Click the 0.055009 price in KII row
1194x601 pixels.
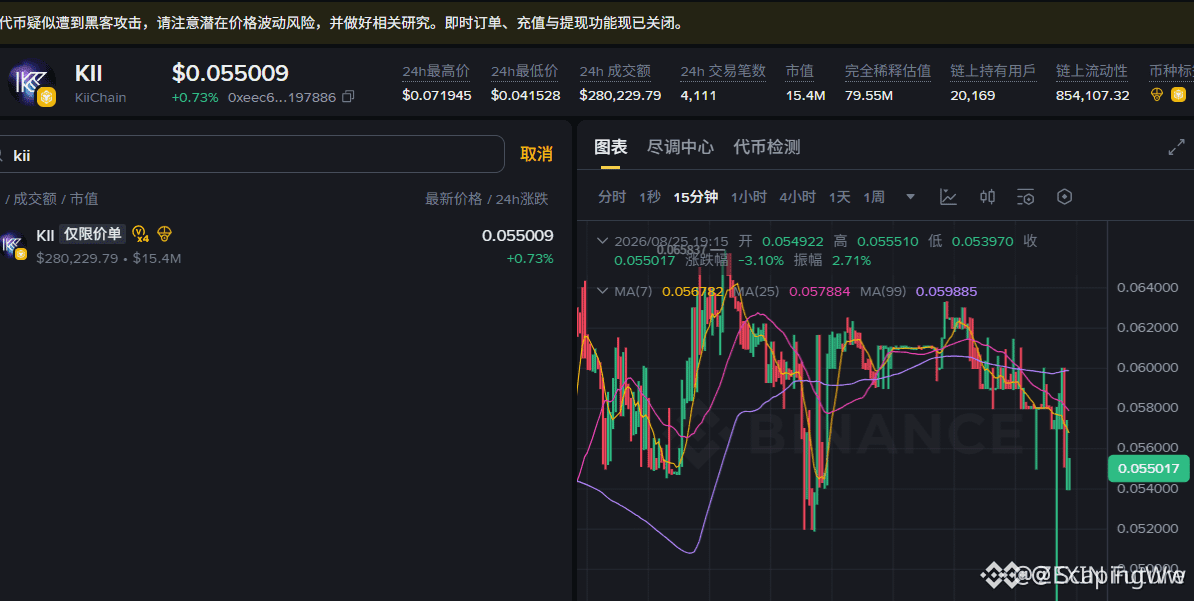click(518, 235)
